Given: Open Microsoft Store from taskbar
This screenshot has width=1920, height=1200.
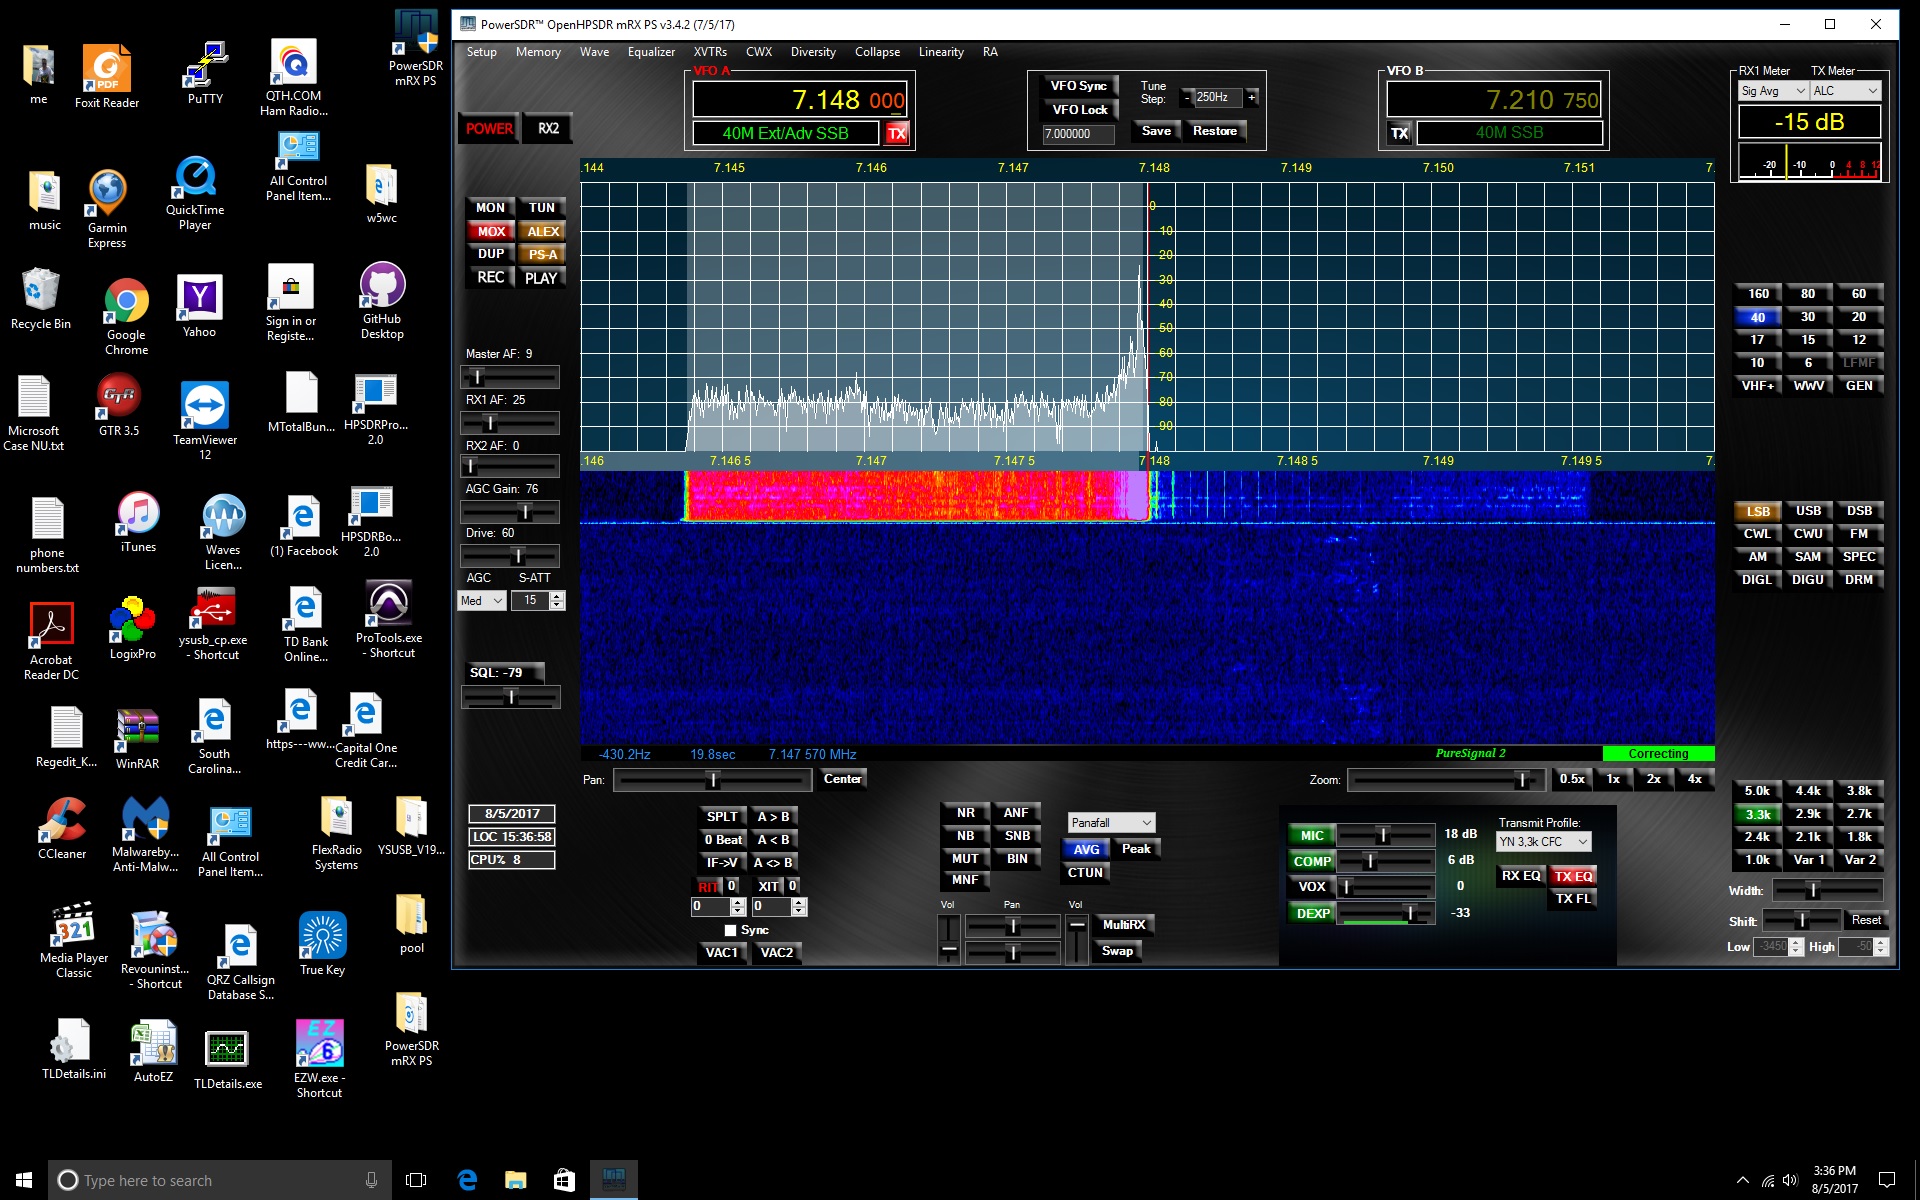Looking at the screenshot, I should tap(564, 1180).
